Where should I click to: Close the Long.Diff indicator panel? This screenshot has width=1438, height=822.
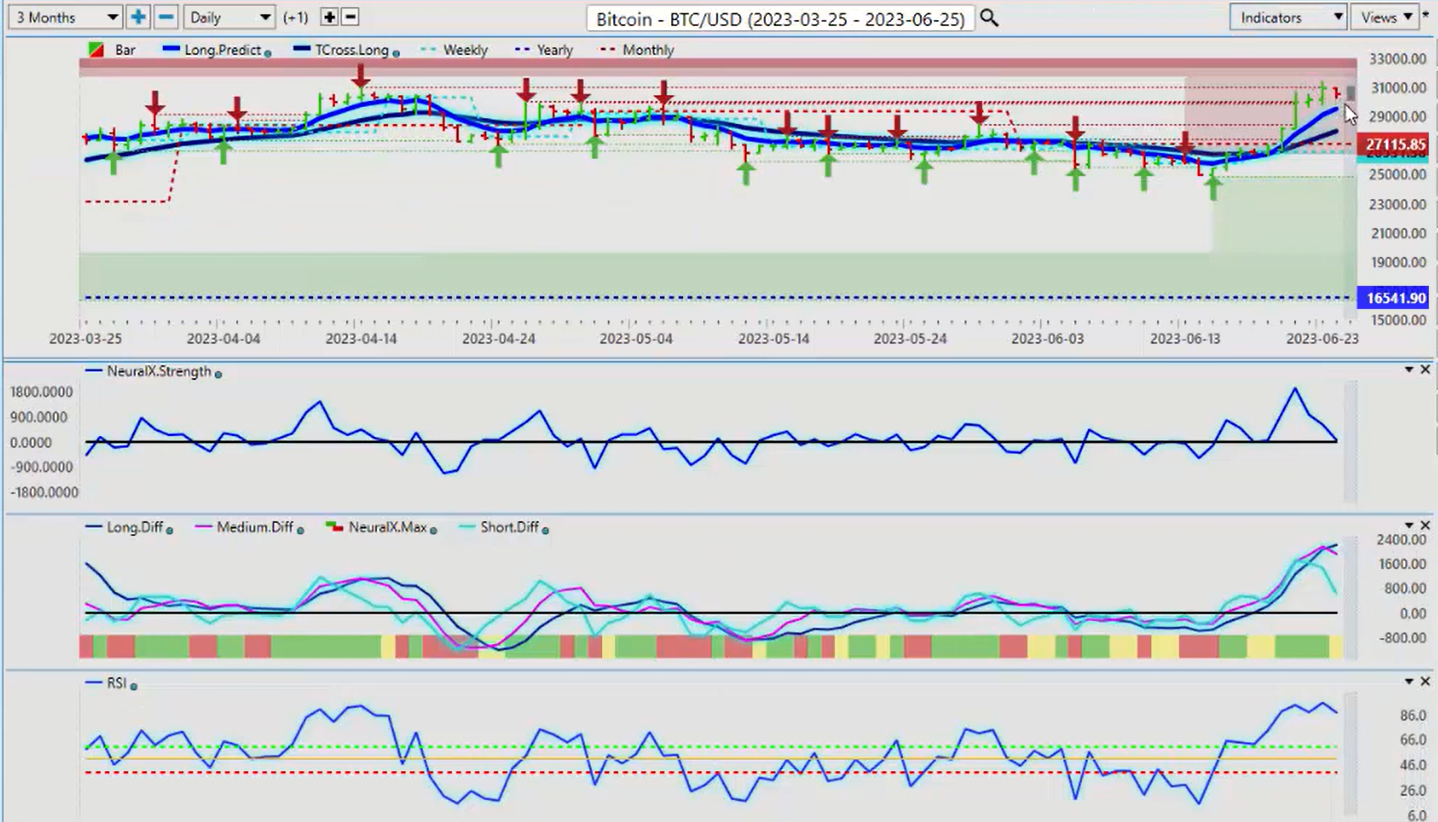[1426, 525]
